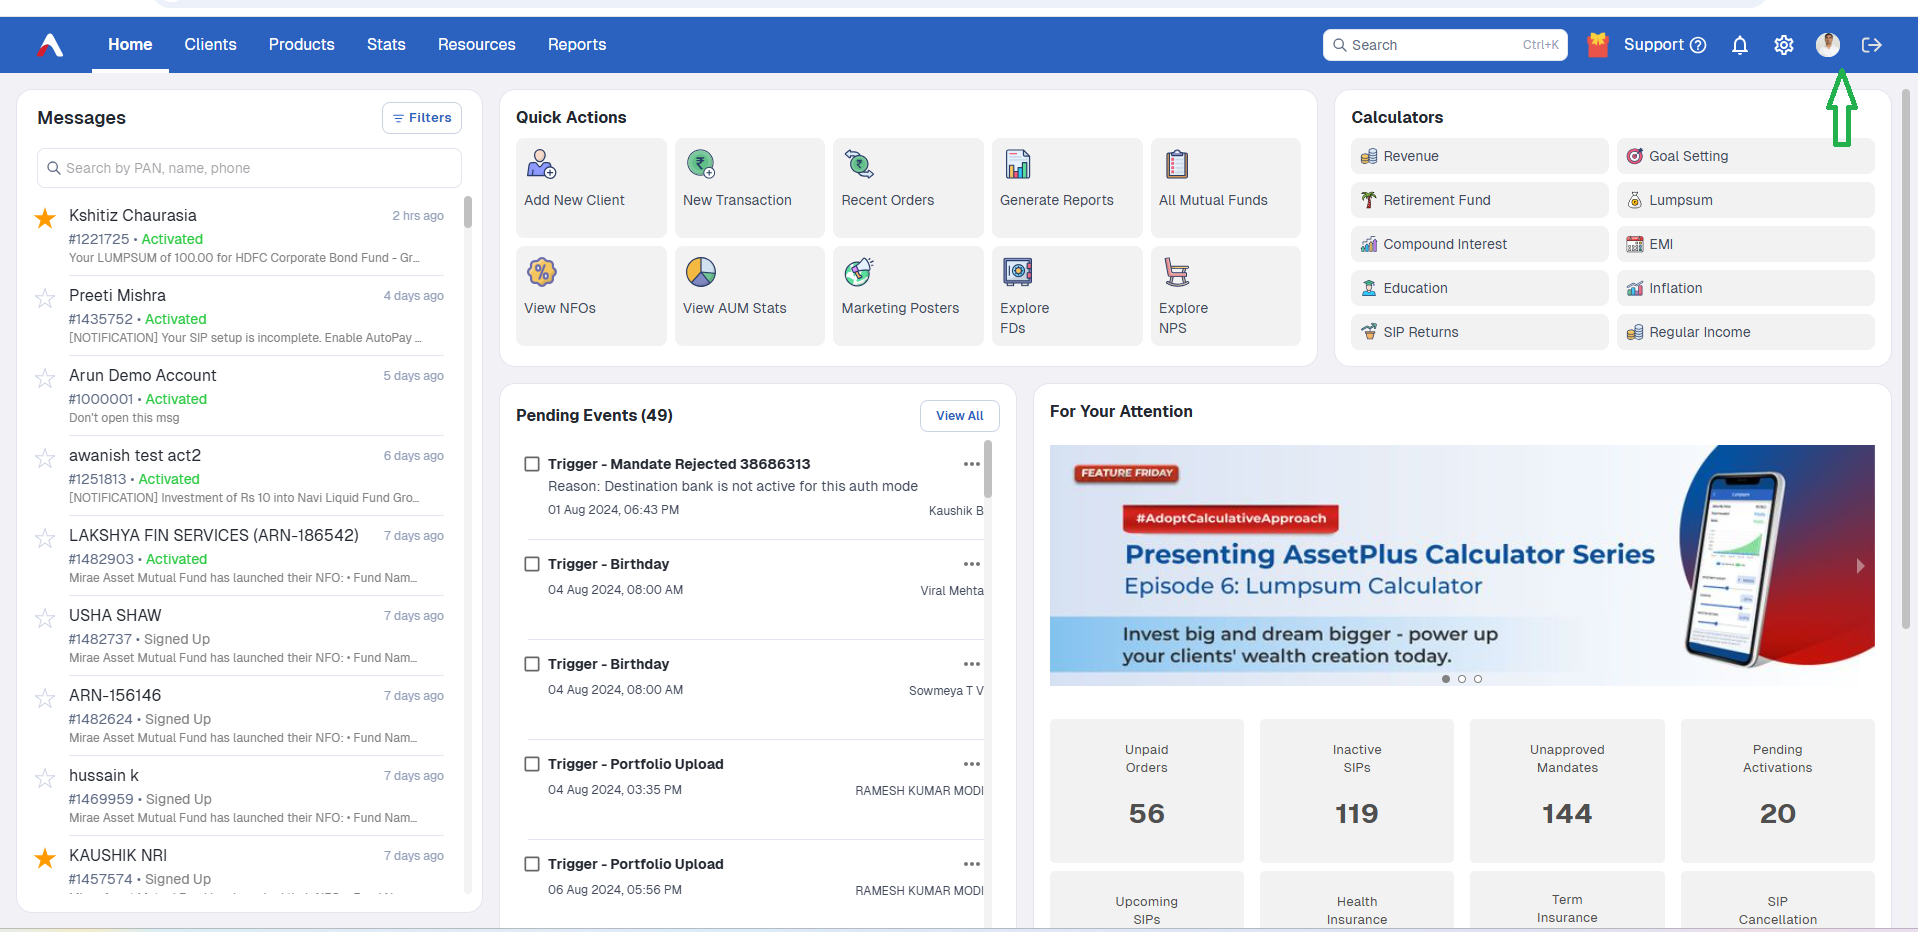Open the user profile avatar
Viewport: 1918px width, 932px height.
tap(1828, 45)
